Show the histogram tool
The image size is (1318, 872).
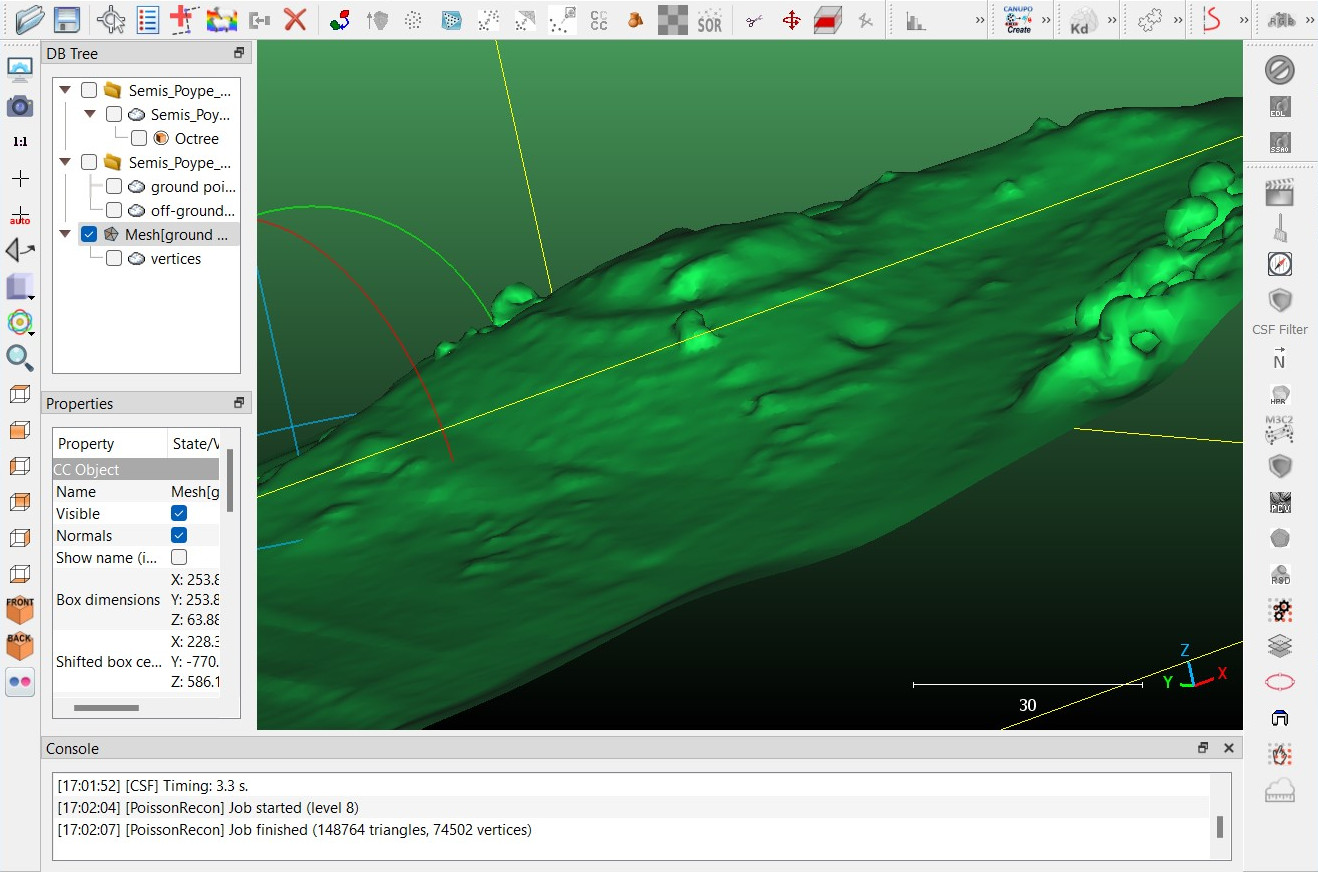(915, 19)
